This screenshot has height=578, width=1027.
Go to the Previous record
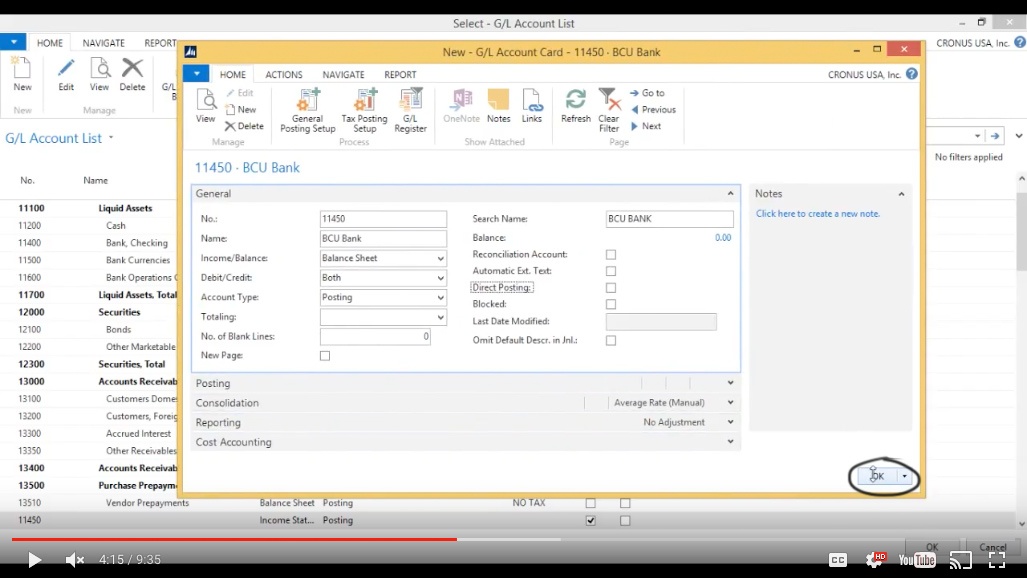coord(652,109)
